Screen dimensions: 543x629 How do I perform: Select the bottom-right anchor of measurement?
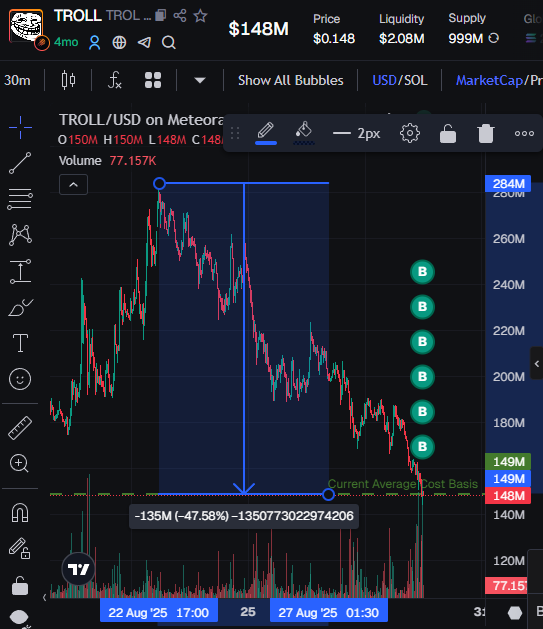pyautogui.click(x=328, y=494)
